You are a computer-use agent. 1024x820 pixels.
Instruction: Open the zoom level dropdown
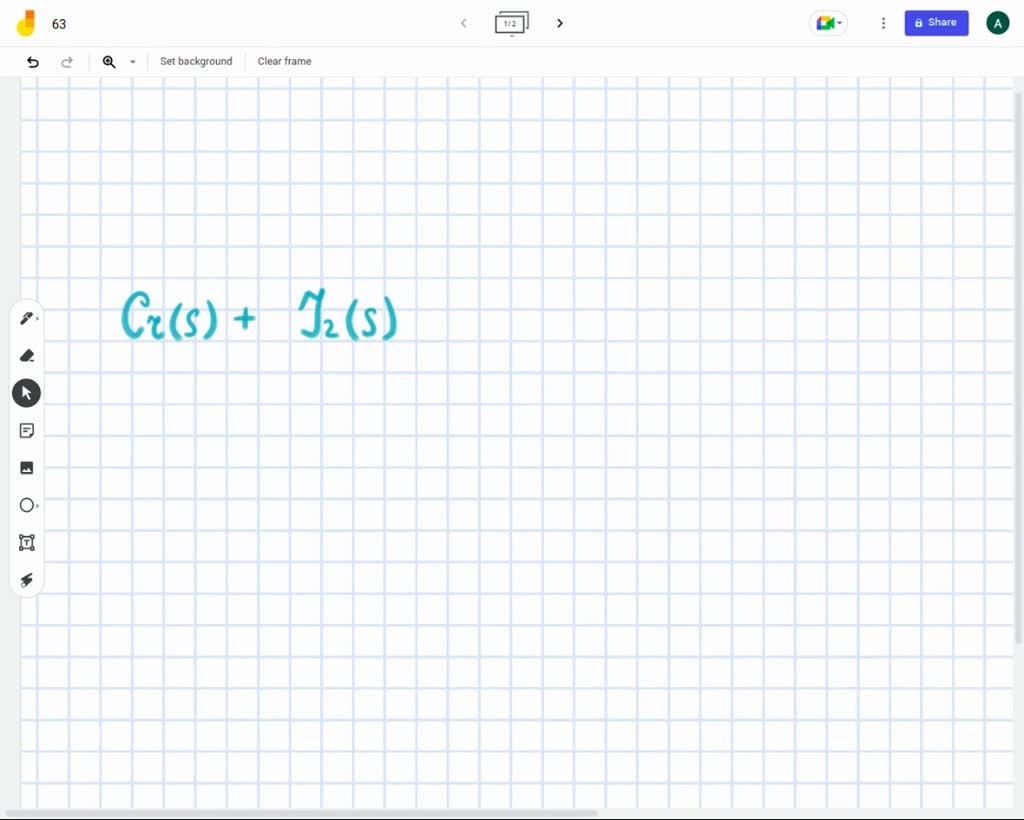pyautogui.click(x=132, y=62)
